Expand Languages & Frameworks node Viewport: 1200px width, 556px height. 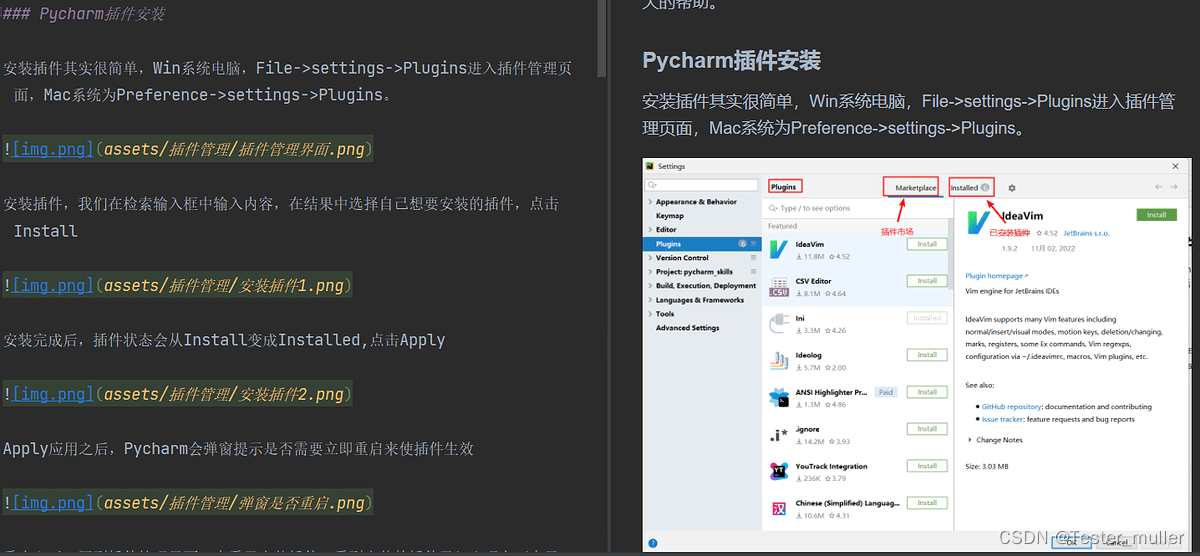click(650, 300)
